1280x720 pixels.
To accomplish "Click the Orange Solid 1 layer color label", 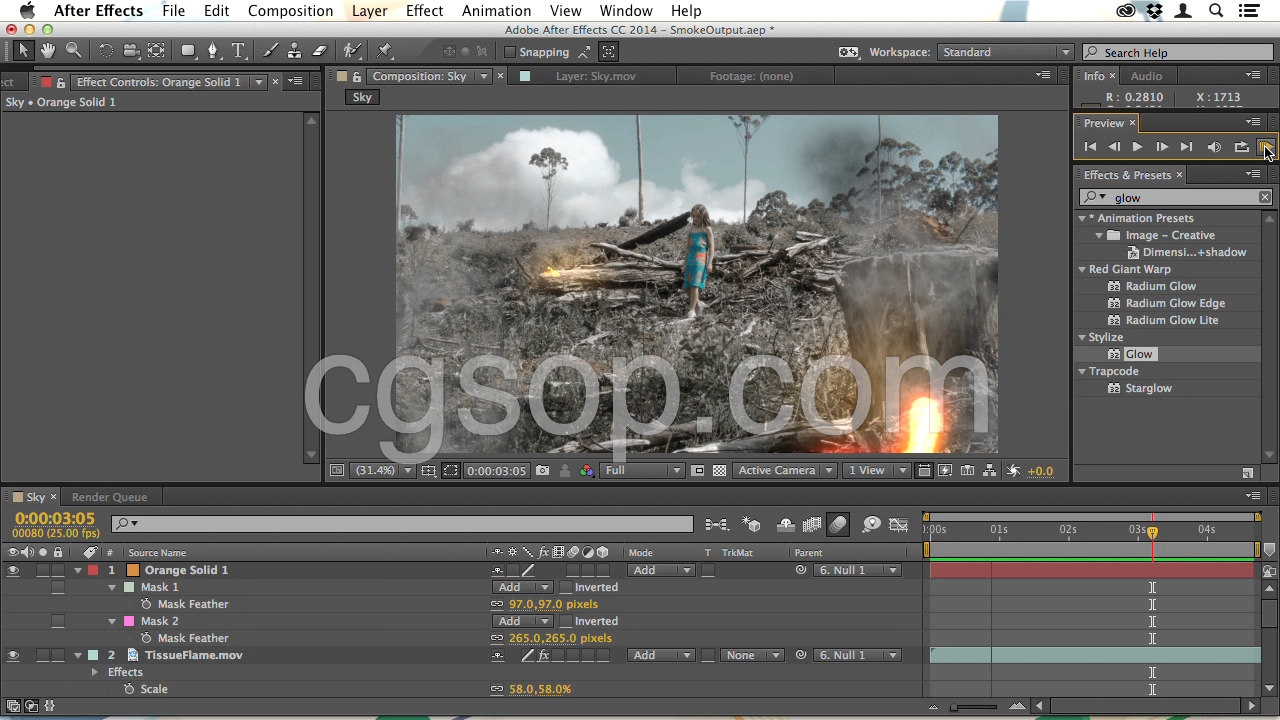I will coord(93,570).
